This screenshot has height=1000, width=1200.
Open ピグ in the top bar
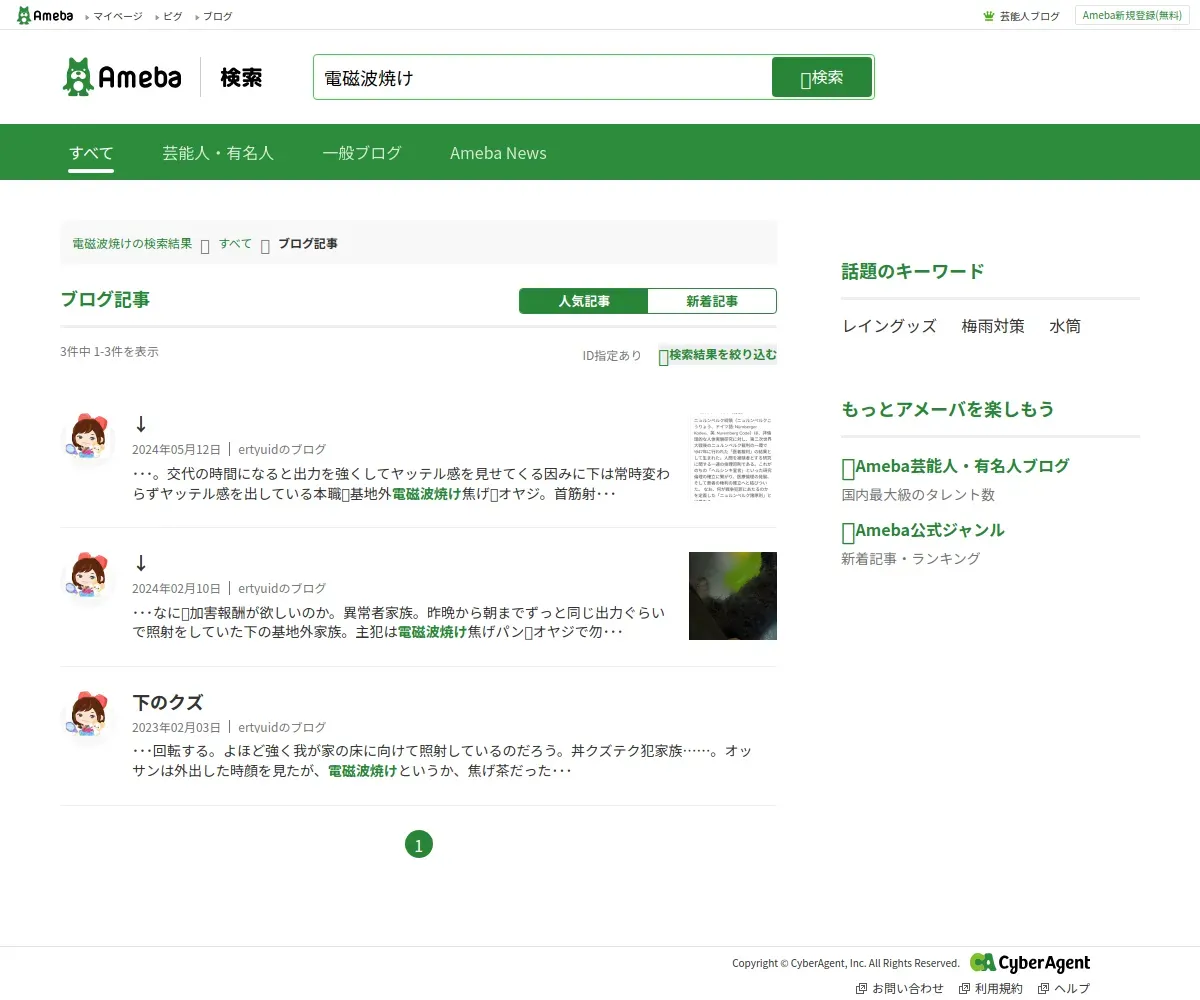(173, 16)
